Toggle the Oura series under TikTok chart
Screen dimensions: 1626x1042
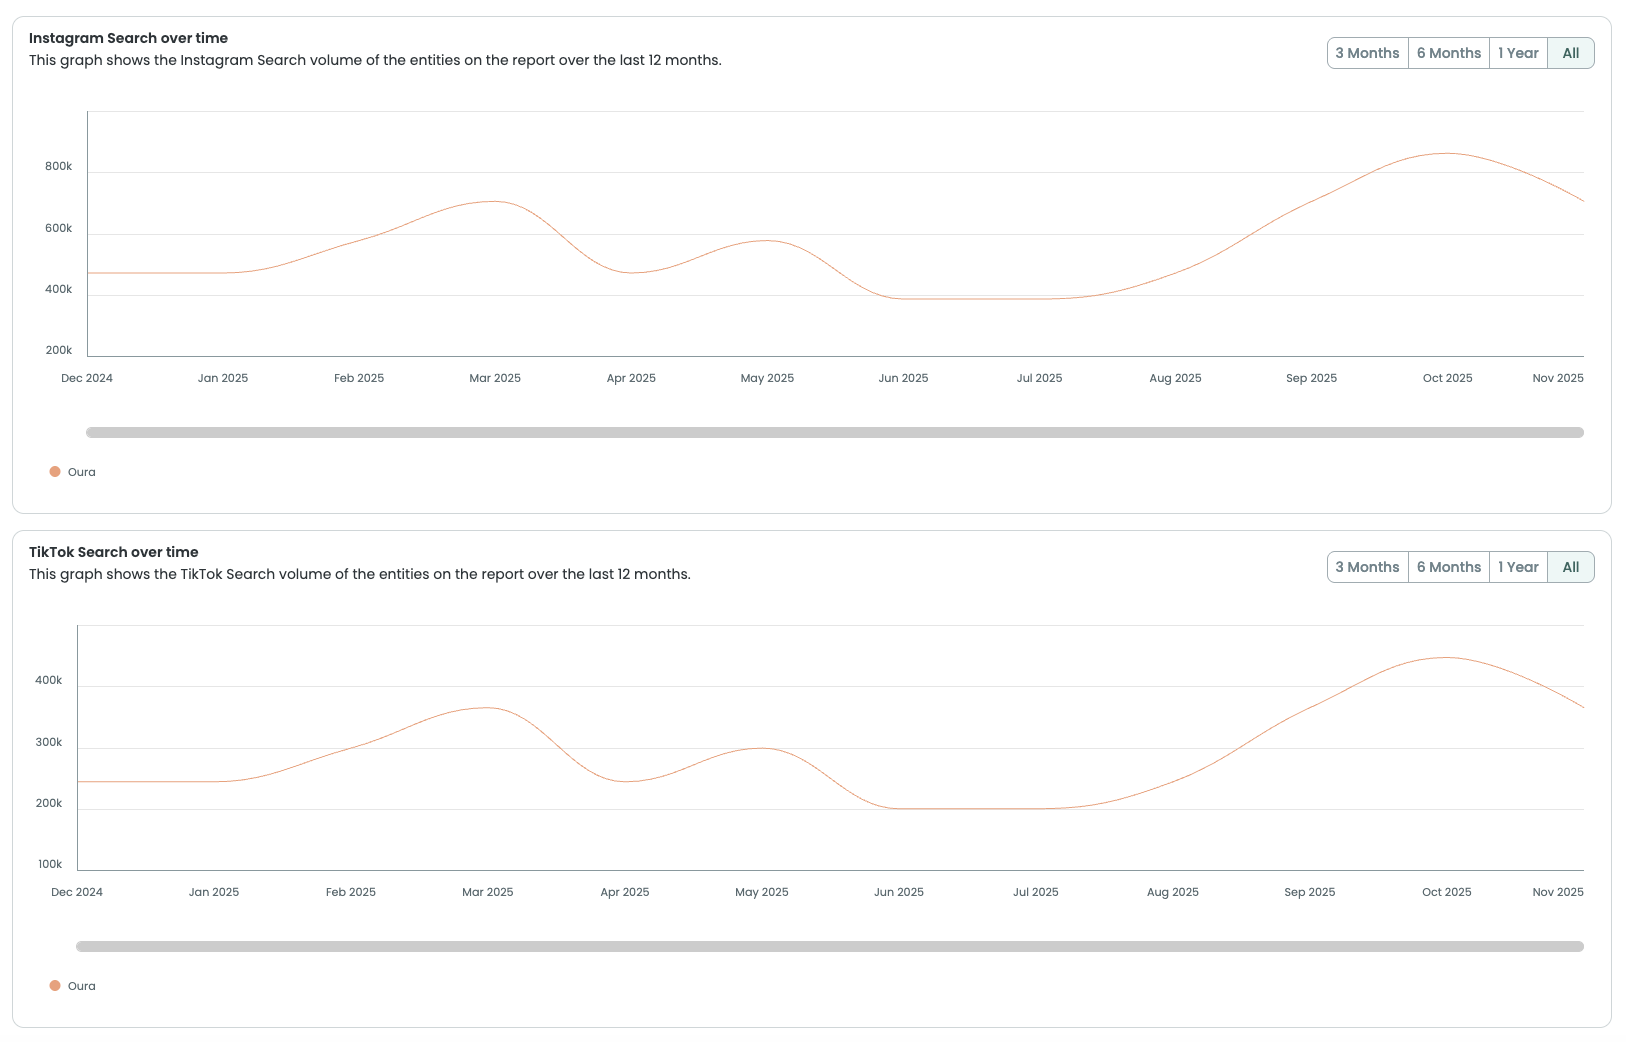coord(72,985)
